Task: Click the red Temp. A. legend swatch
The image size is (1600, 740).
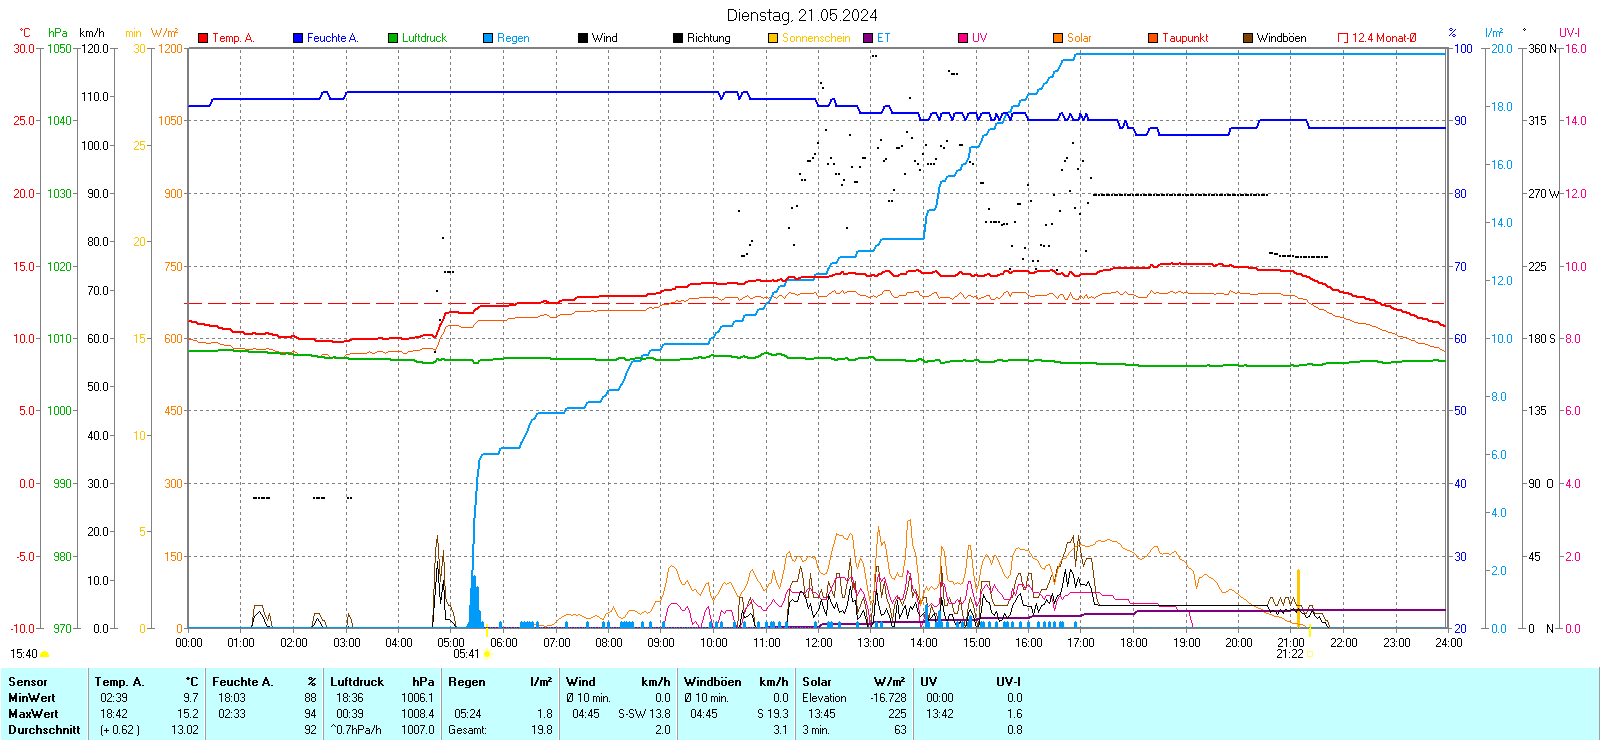Action: click(x=203, y=38)
